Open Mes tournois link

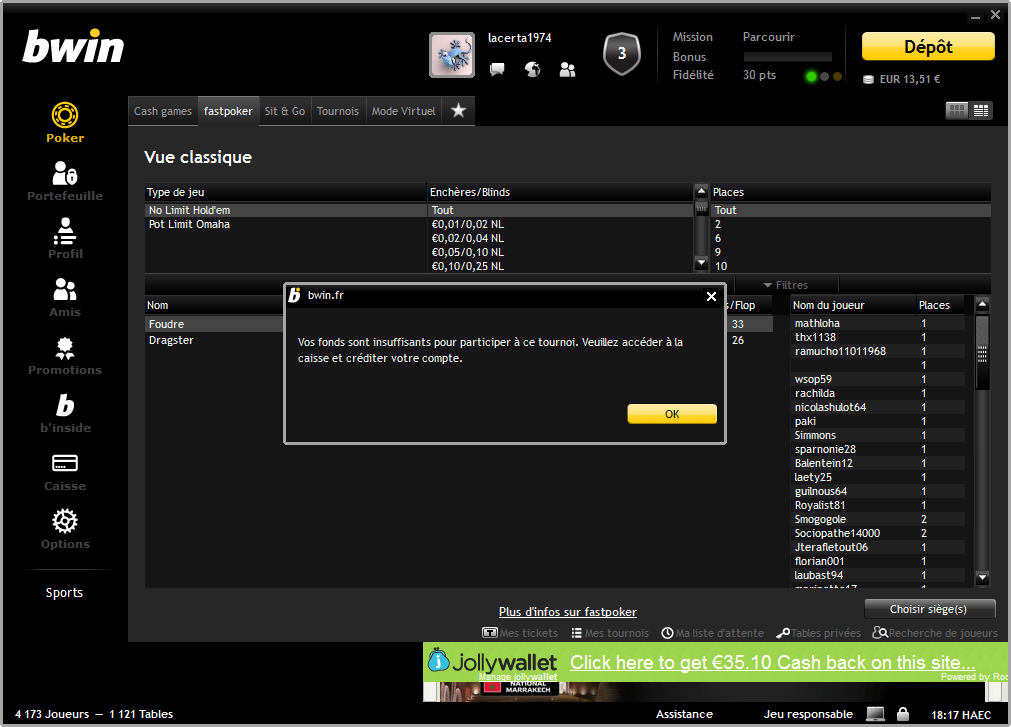coord(610,633)
